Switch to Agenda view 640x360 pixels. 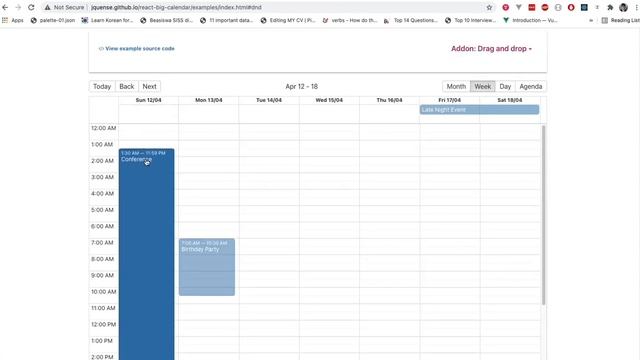coord(531,87)
